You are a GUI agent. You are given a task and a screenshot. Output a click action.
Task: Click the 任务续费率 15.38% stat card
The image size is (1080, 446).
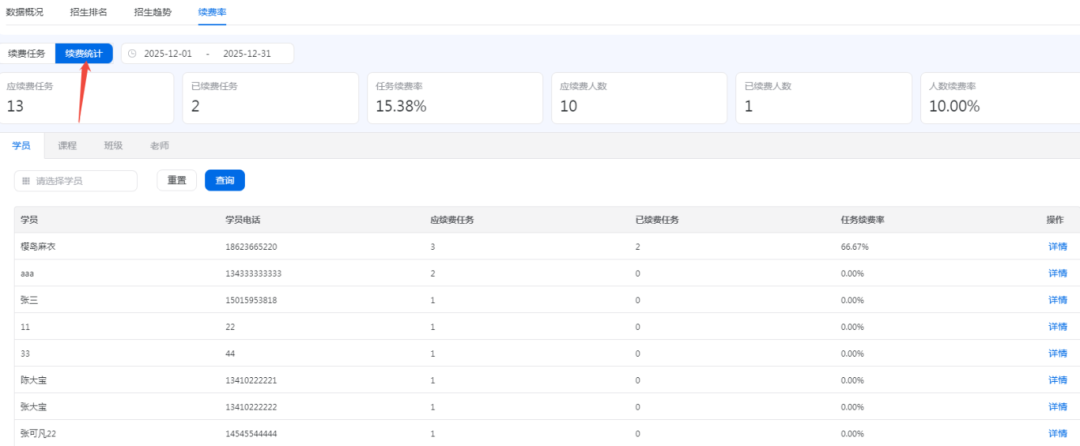451,97
